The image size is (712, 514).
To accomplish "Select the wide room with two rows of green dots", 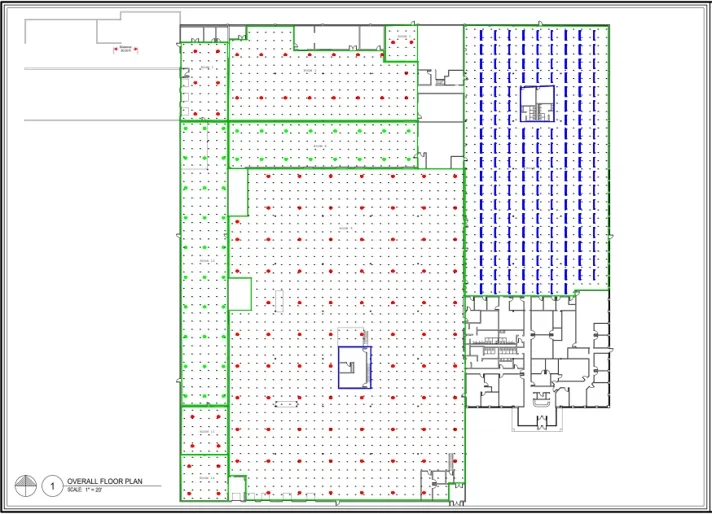I will point(323,145).
